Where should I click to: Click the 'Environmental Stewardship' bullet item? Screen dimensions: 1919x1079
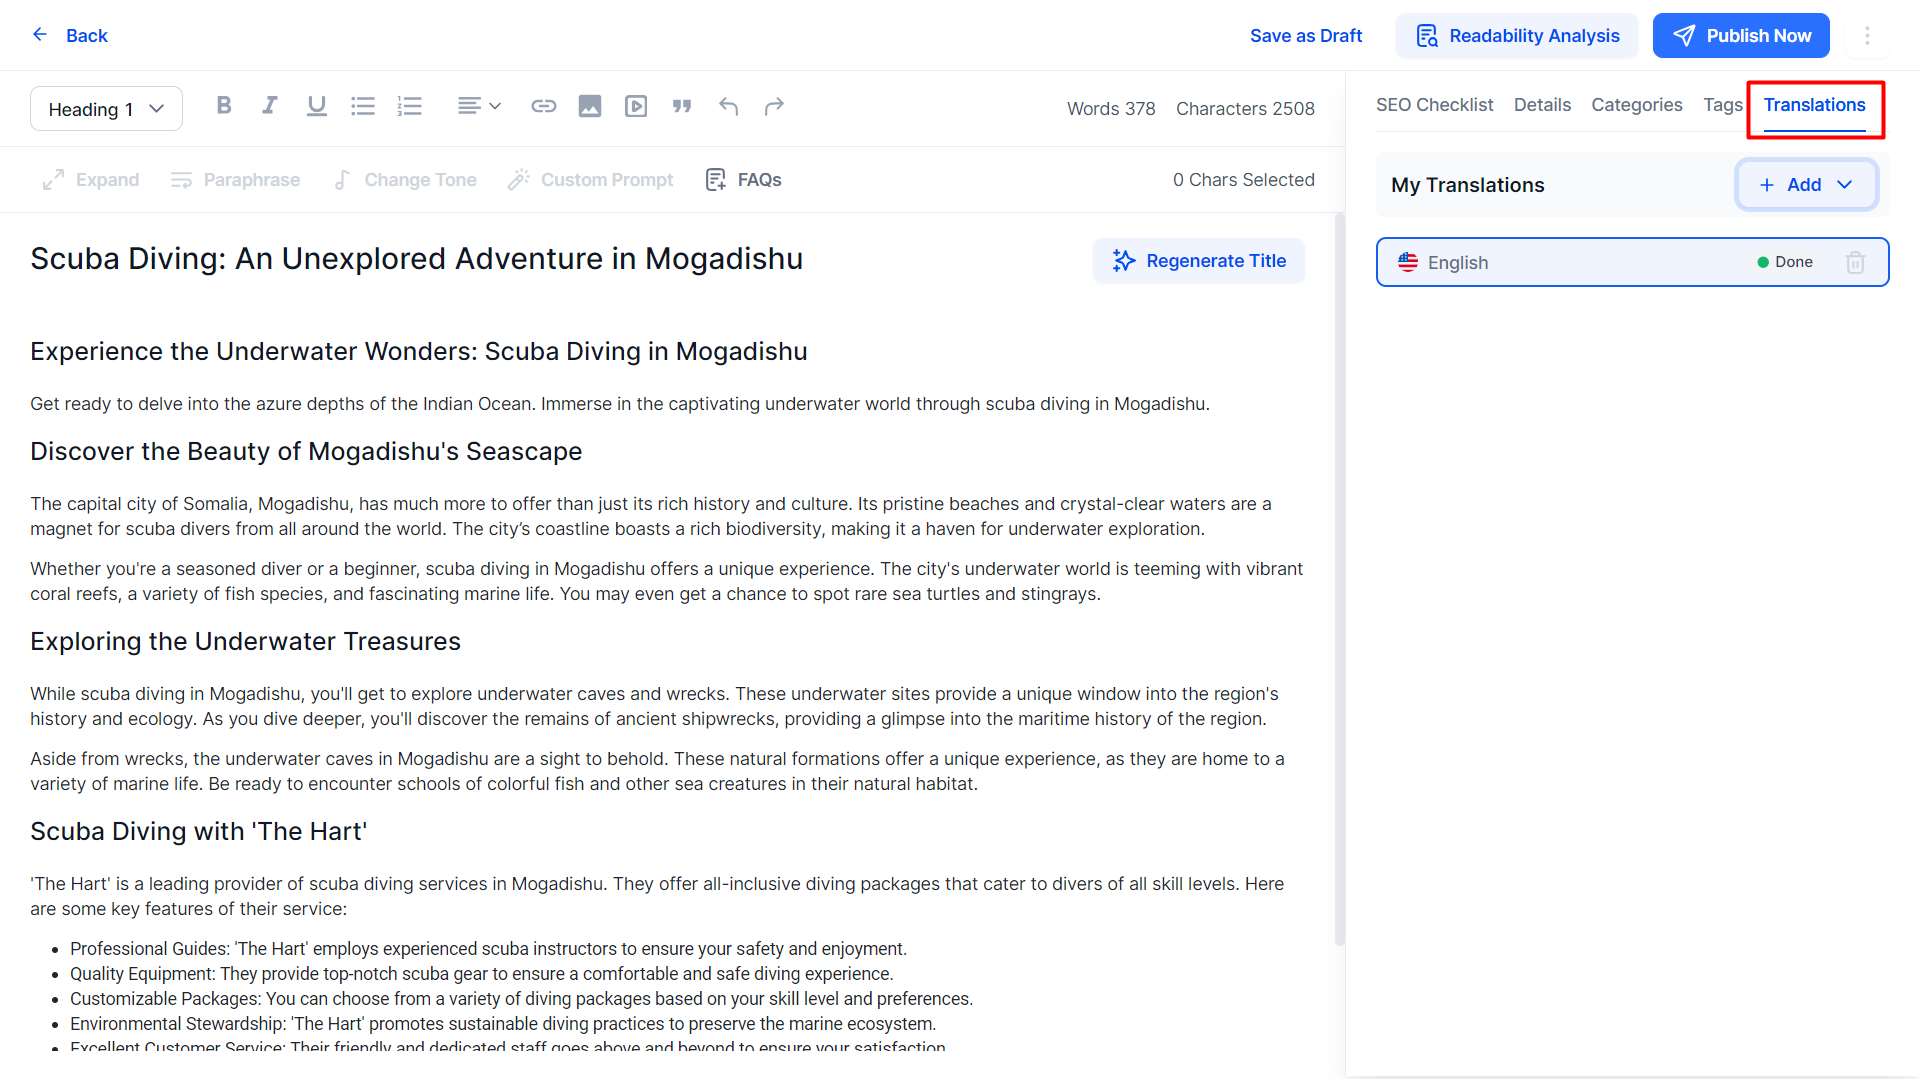point(503,1024)
